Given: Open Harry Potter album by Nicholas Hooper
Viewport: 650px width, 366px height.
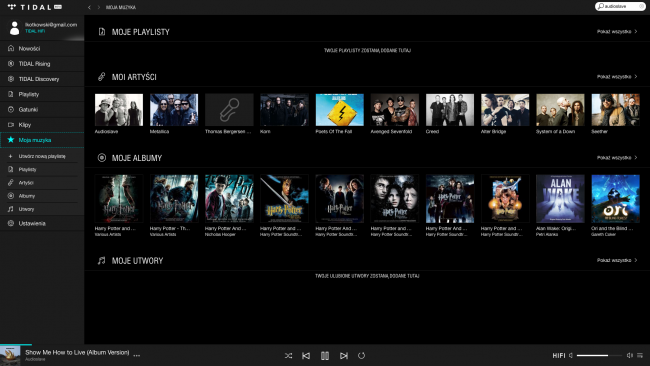Looking at the screenshot, I should [x=229, y=199].
